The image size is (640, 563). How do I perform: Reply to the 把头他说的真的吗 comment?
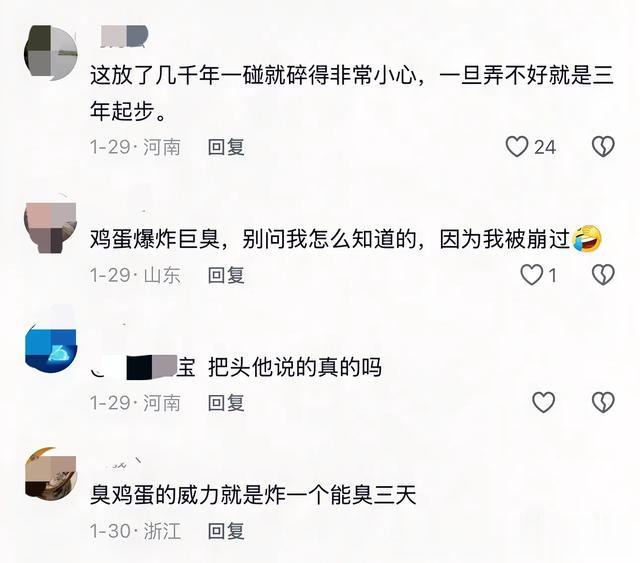226,403
